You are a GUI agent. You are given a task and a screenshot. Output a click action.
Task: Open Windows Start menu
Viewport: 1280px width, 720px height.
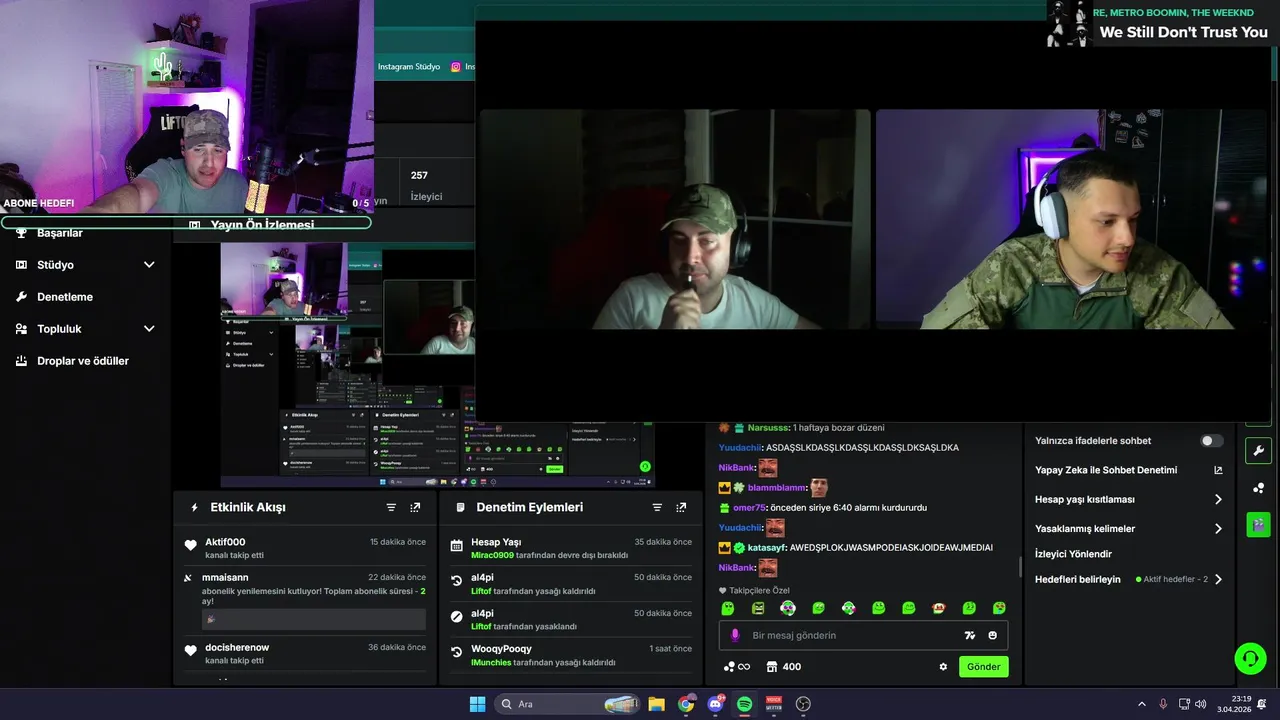tap(477, 704)
